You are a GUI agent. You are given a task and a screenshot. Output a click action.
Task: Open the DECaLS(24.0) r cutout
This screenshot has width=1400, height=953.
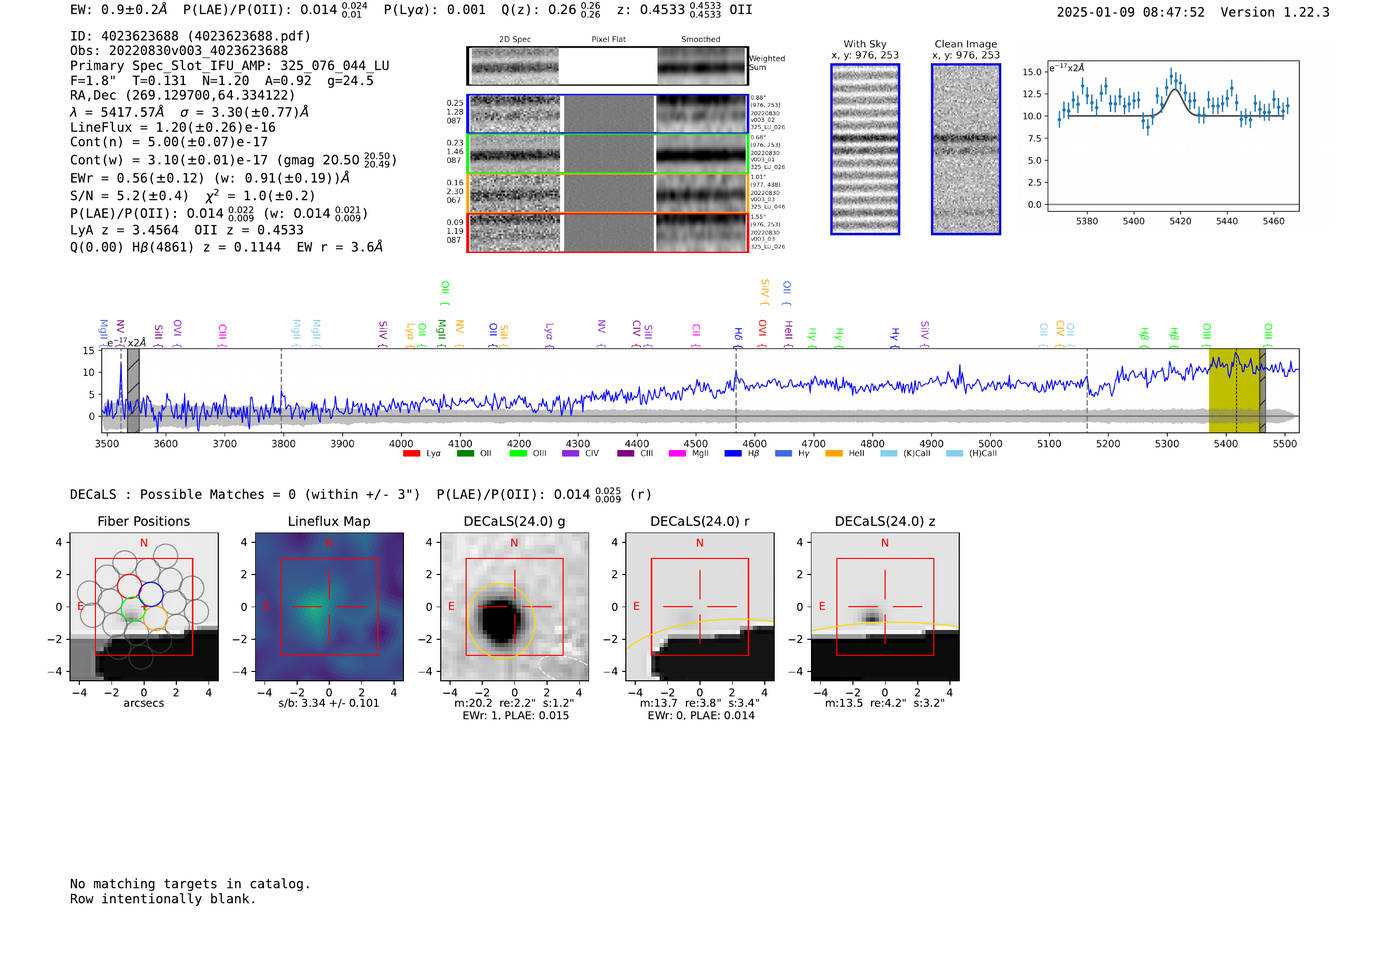tap(699, 607)
